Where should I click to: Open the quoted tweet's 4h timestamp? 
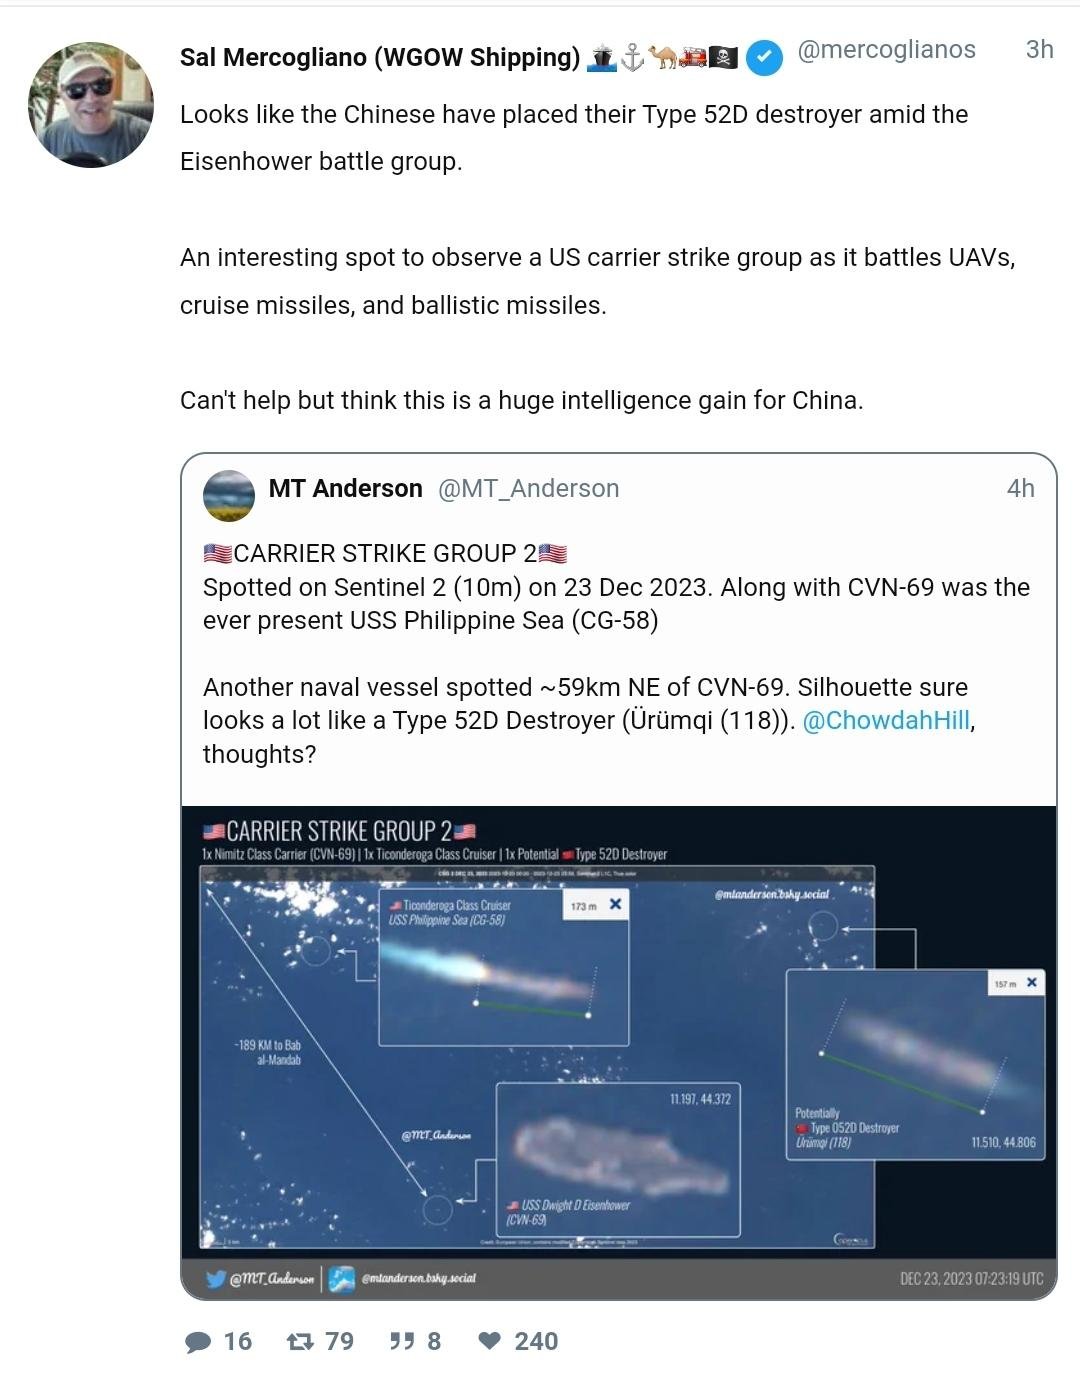[x=1020, y=488]
